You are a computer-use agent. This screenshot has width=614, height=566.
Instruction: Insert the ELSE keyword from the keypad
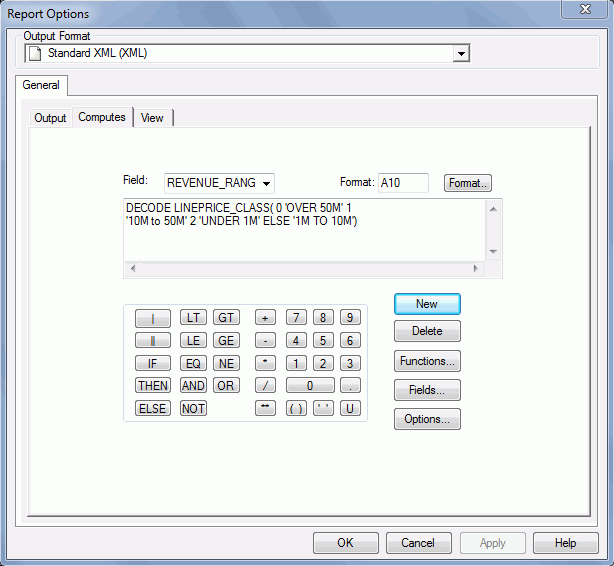153,408
